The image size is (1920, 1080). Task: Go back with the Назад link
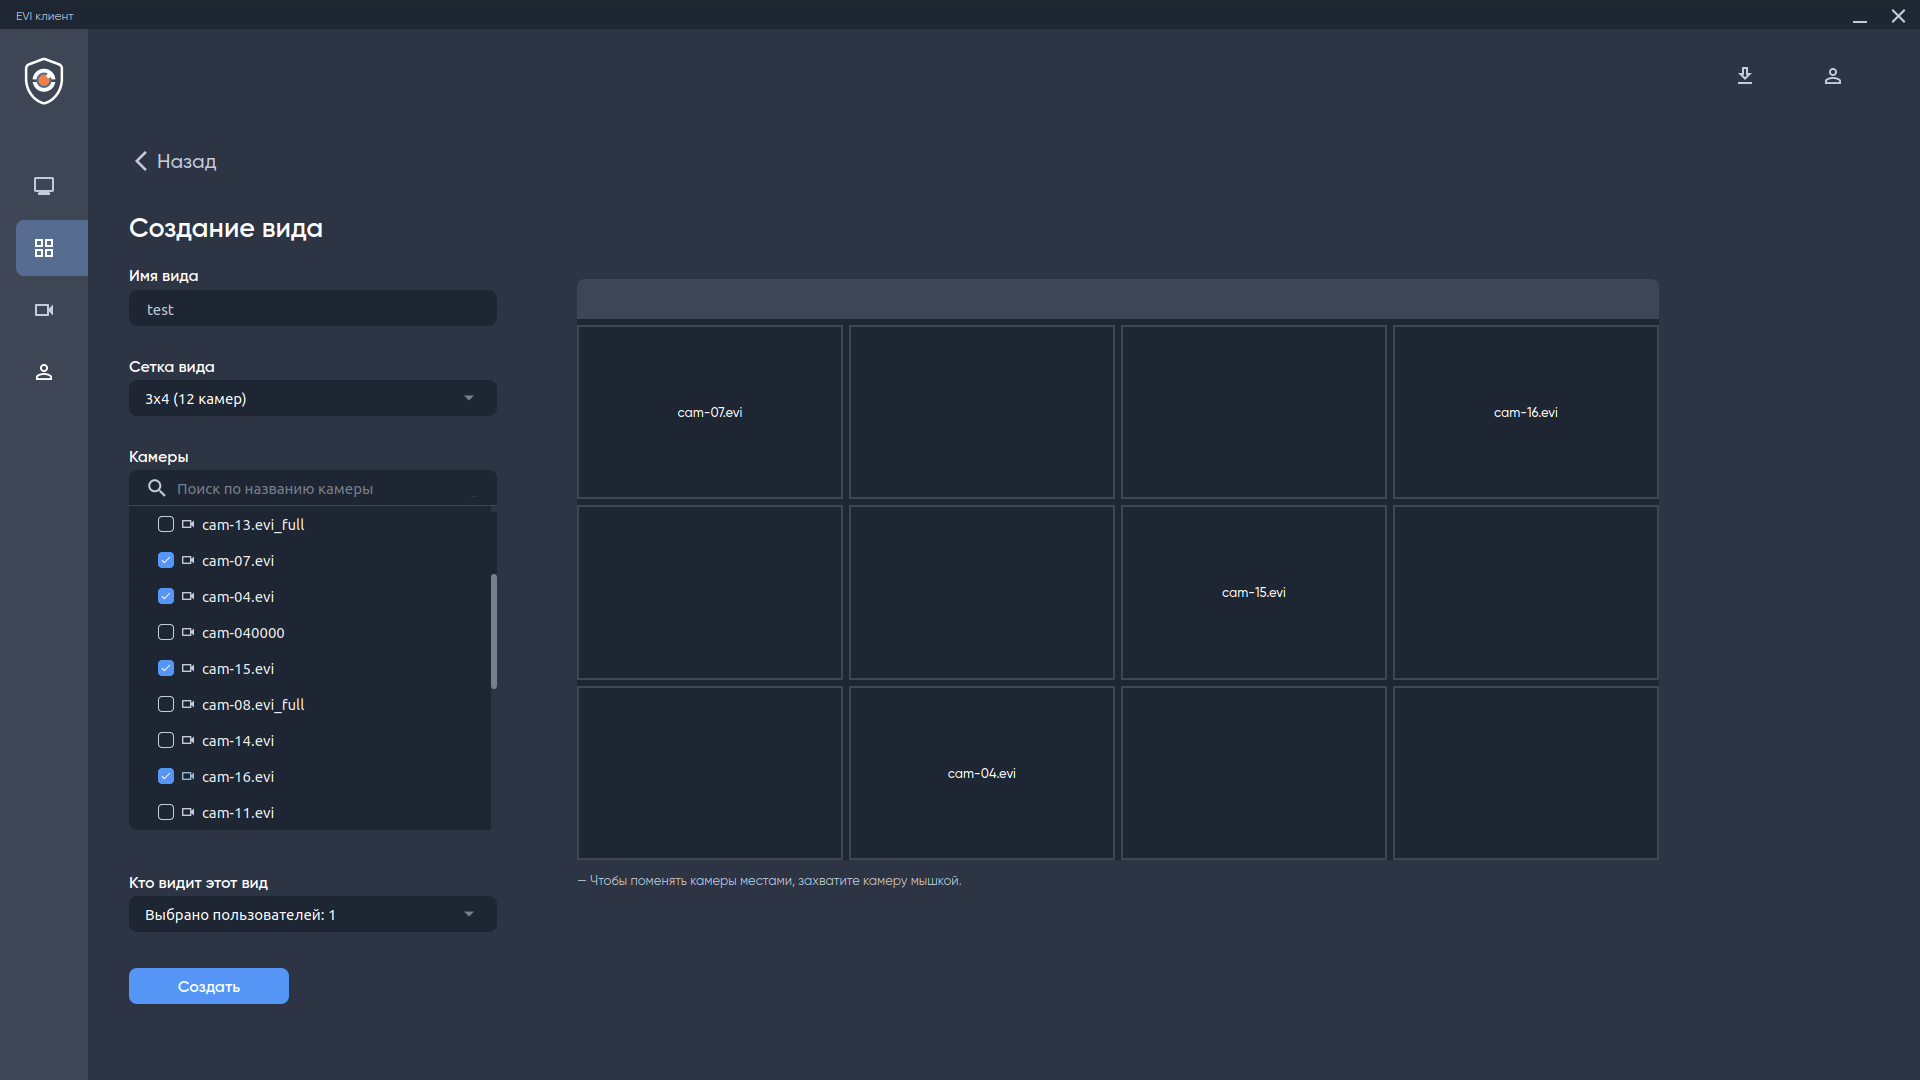click(175, 161)
